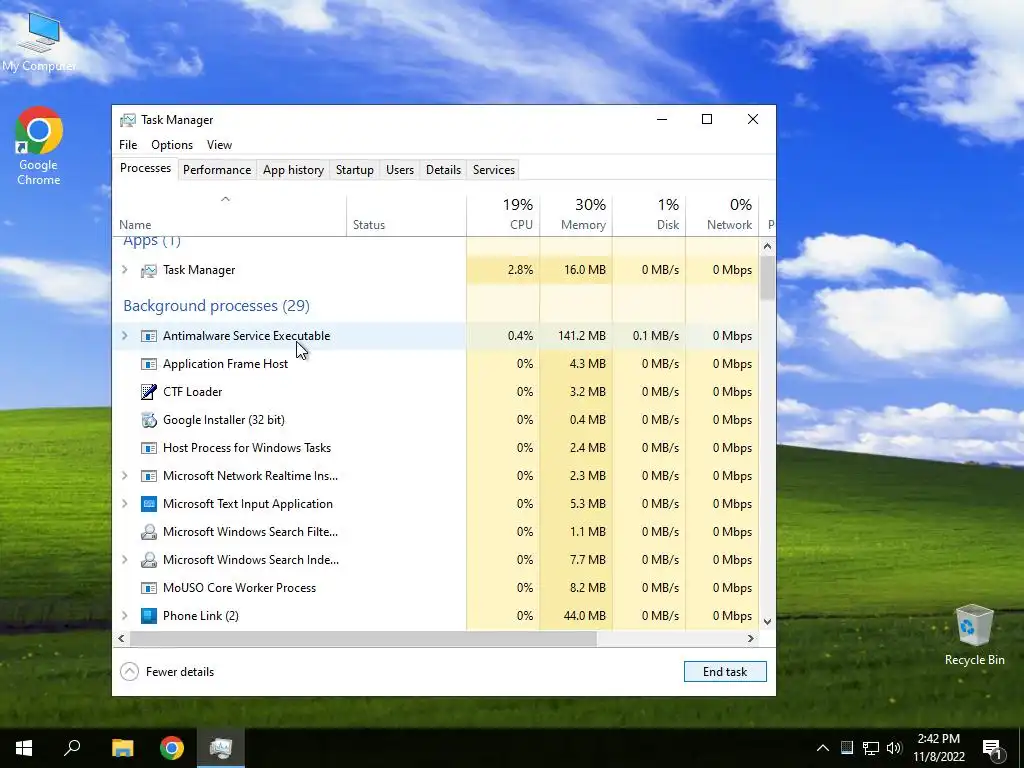Sort by Network usage column
The height and width of the screenshot is (768, 1024).
point(722,215)
